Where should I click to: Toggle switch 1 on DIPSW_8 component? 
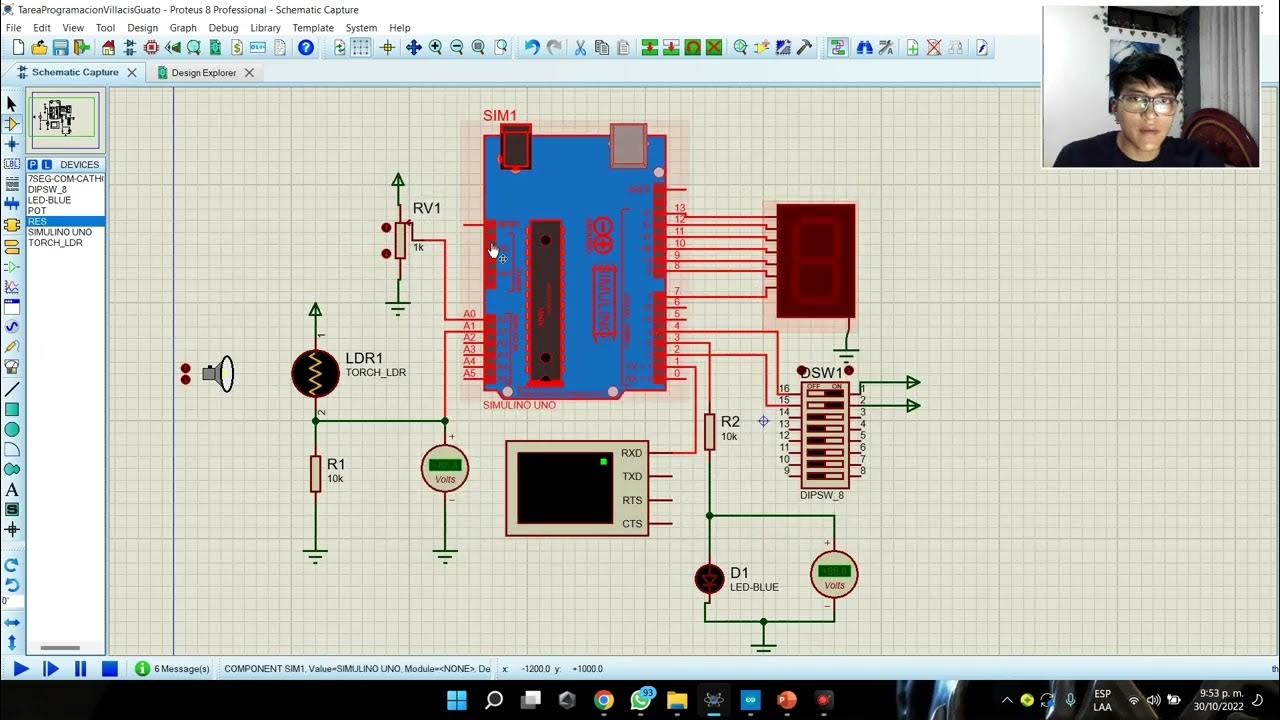click(x=825, y=393)
